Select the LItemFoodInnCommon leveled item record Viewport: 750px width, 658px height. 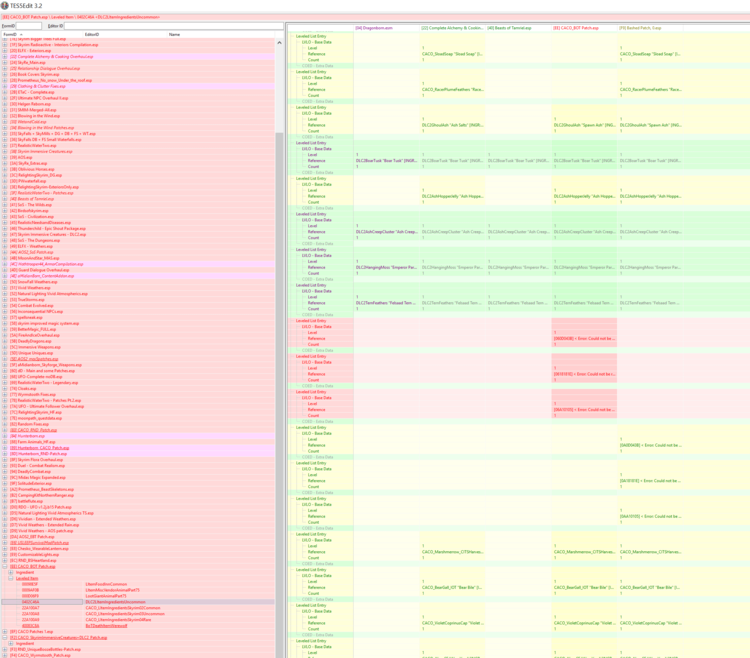tap(138, 584)
